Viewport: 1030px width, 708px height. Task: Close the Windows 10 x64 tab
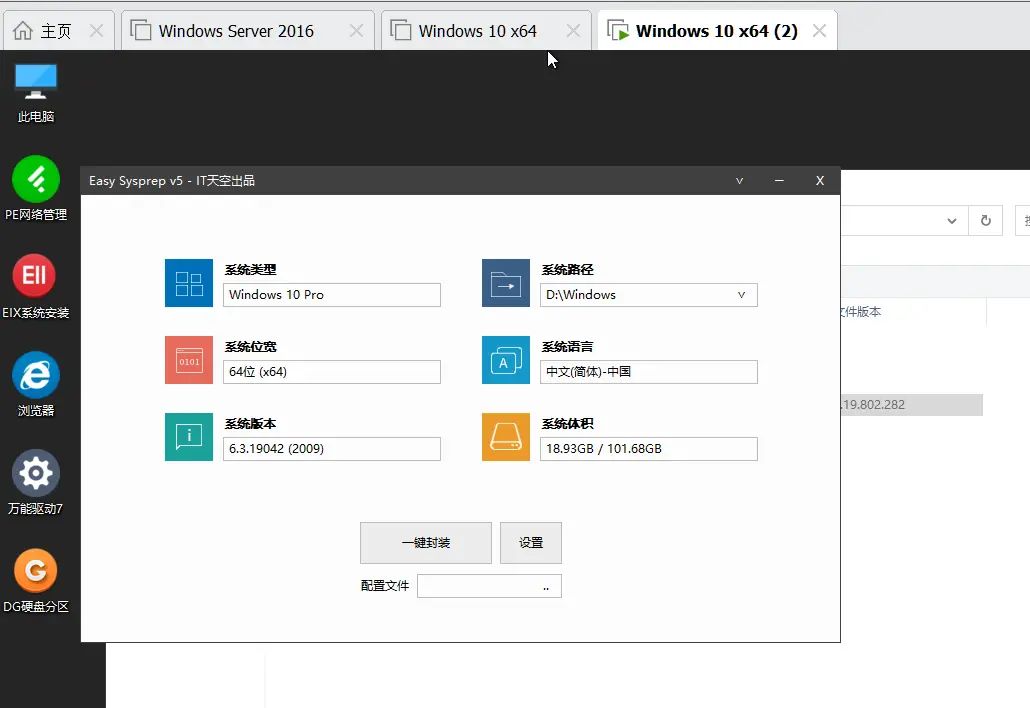coord(573,31)
